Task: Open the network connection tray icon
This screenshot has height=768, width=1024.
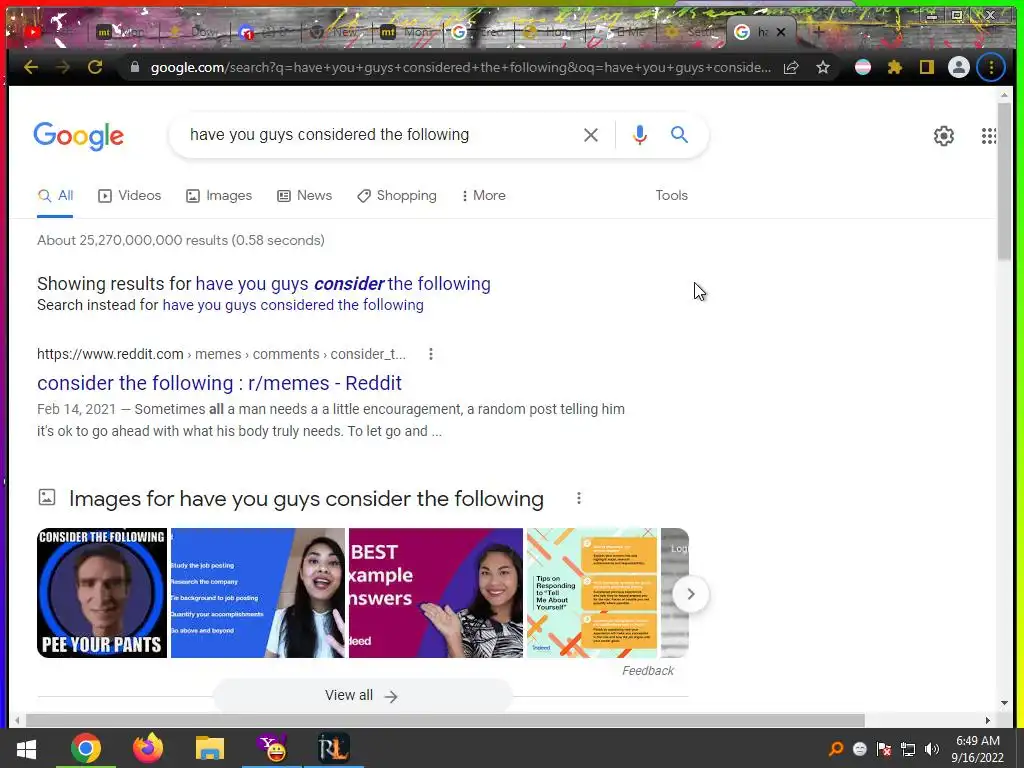Action: coord(908,749)
